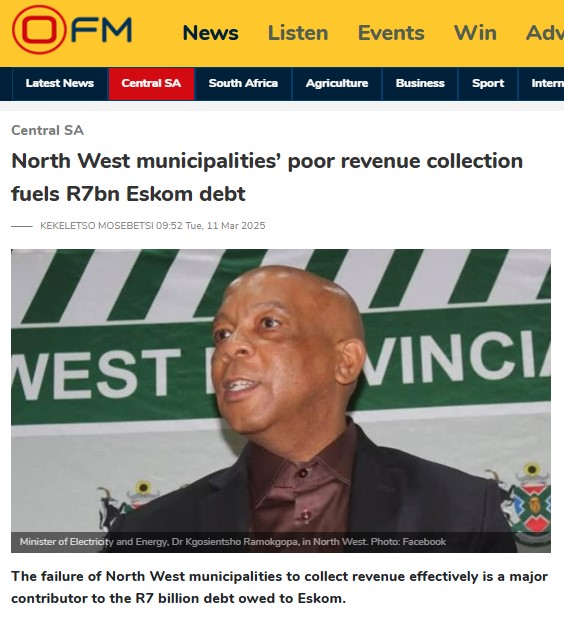Click the photo caption about Dr Ramokgopa
This screenshot has width=564, height=619.
233,542
